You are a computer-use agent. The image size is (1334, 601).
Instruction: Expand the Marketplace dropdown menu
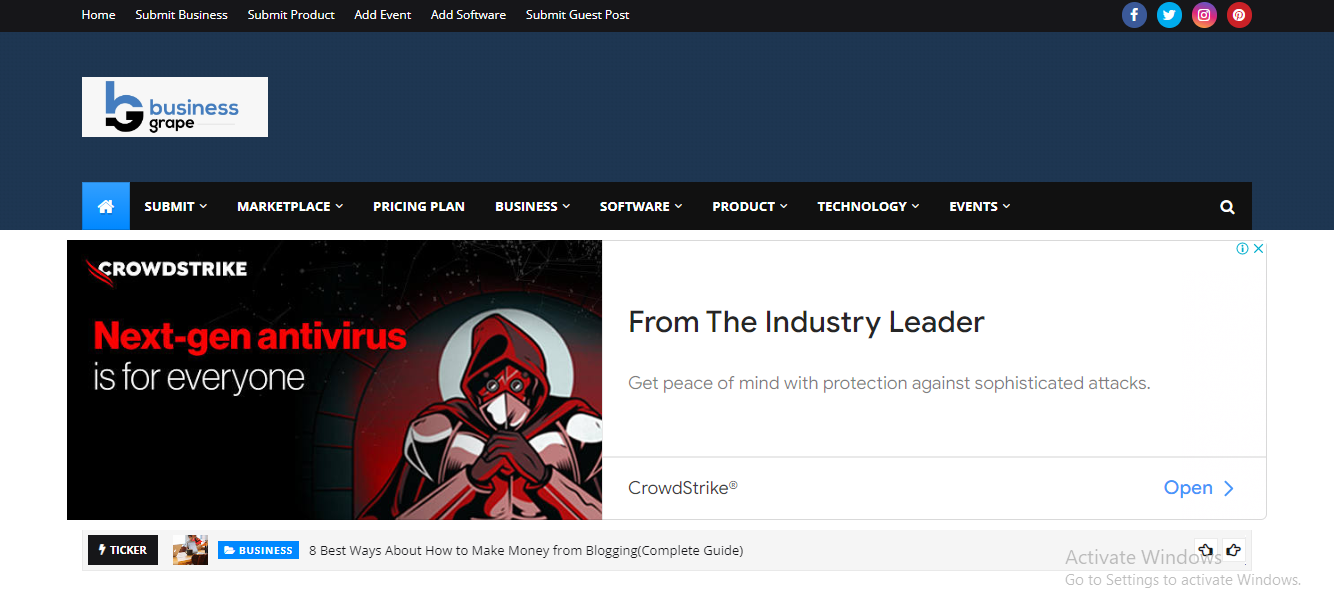click(x=290, y=206)
